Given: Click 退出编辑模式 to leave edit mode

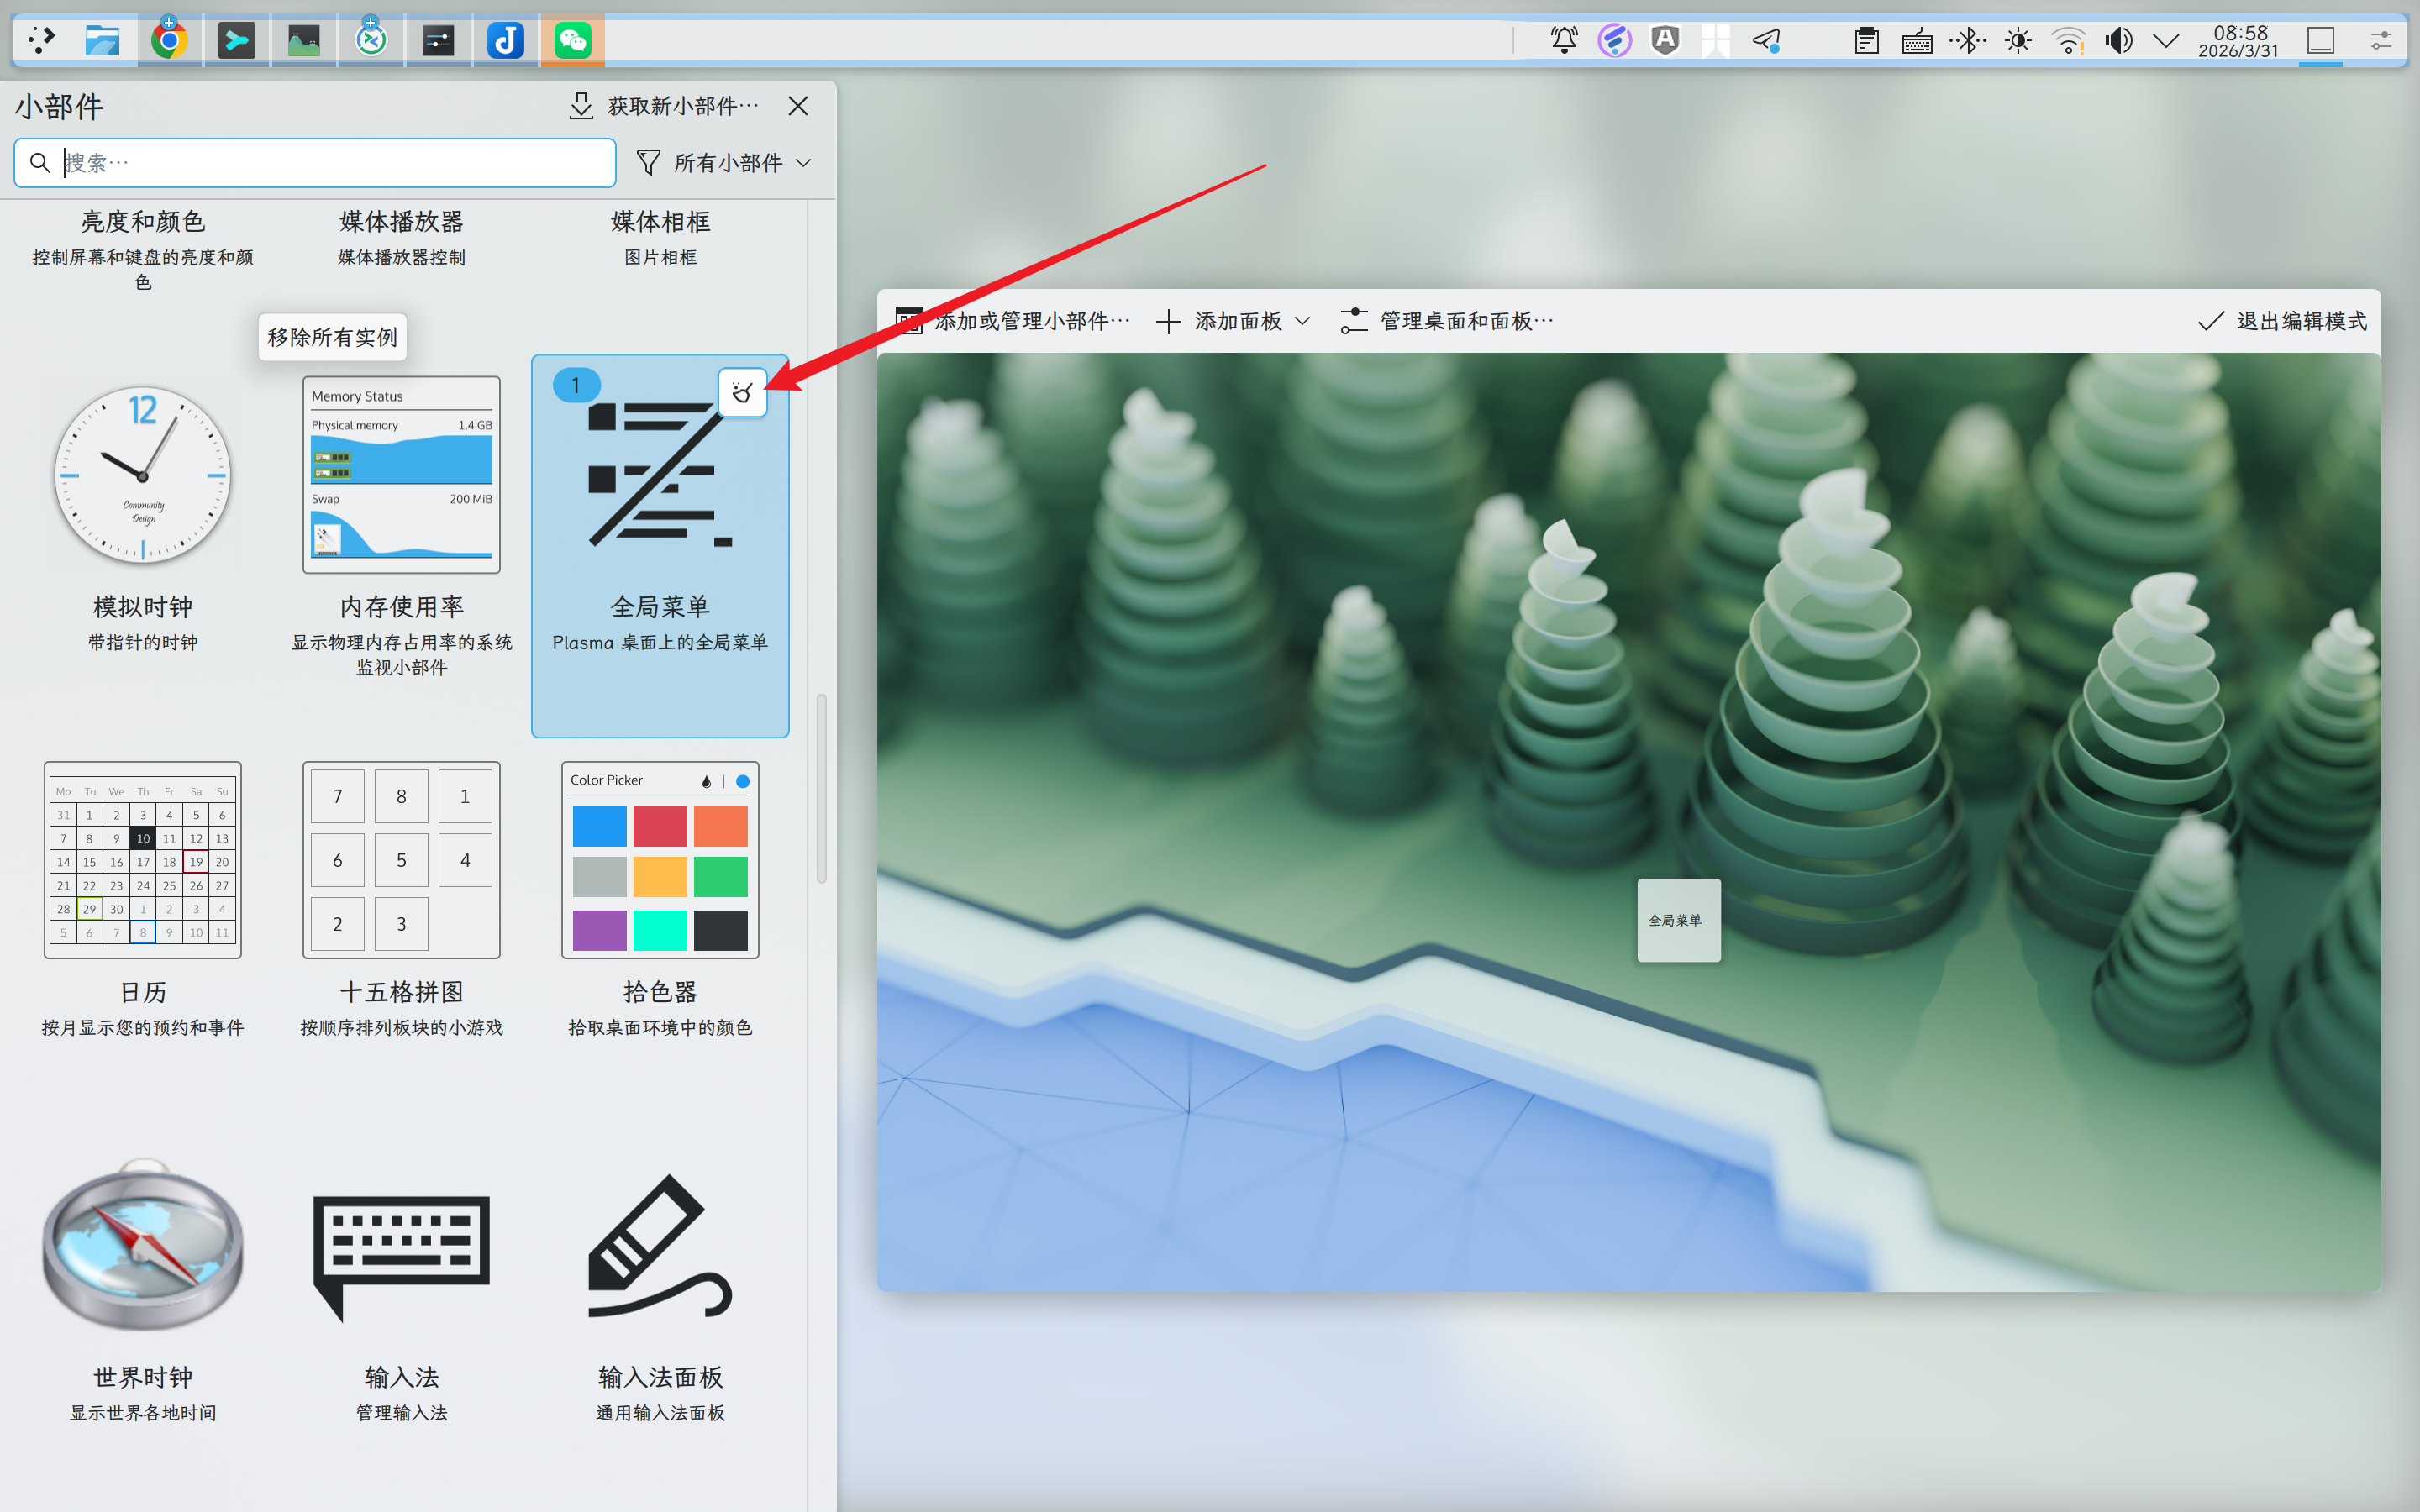Looking at the screenshot, I should click(2283, 321).
